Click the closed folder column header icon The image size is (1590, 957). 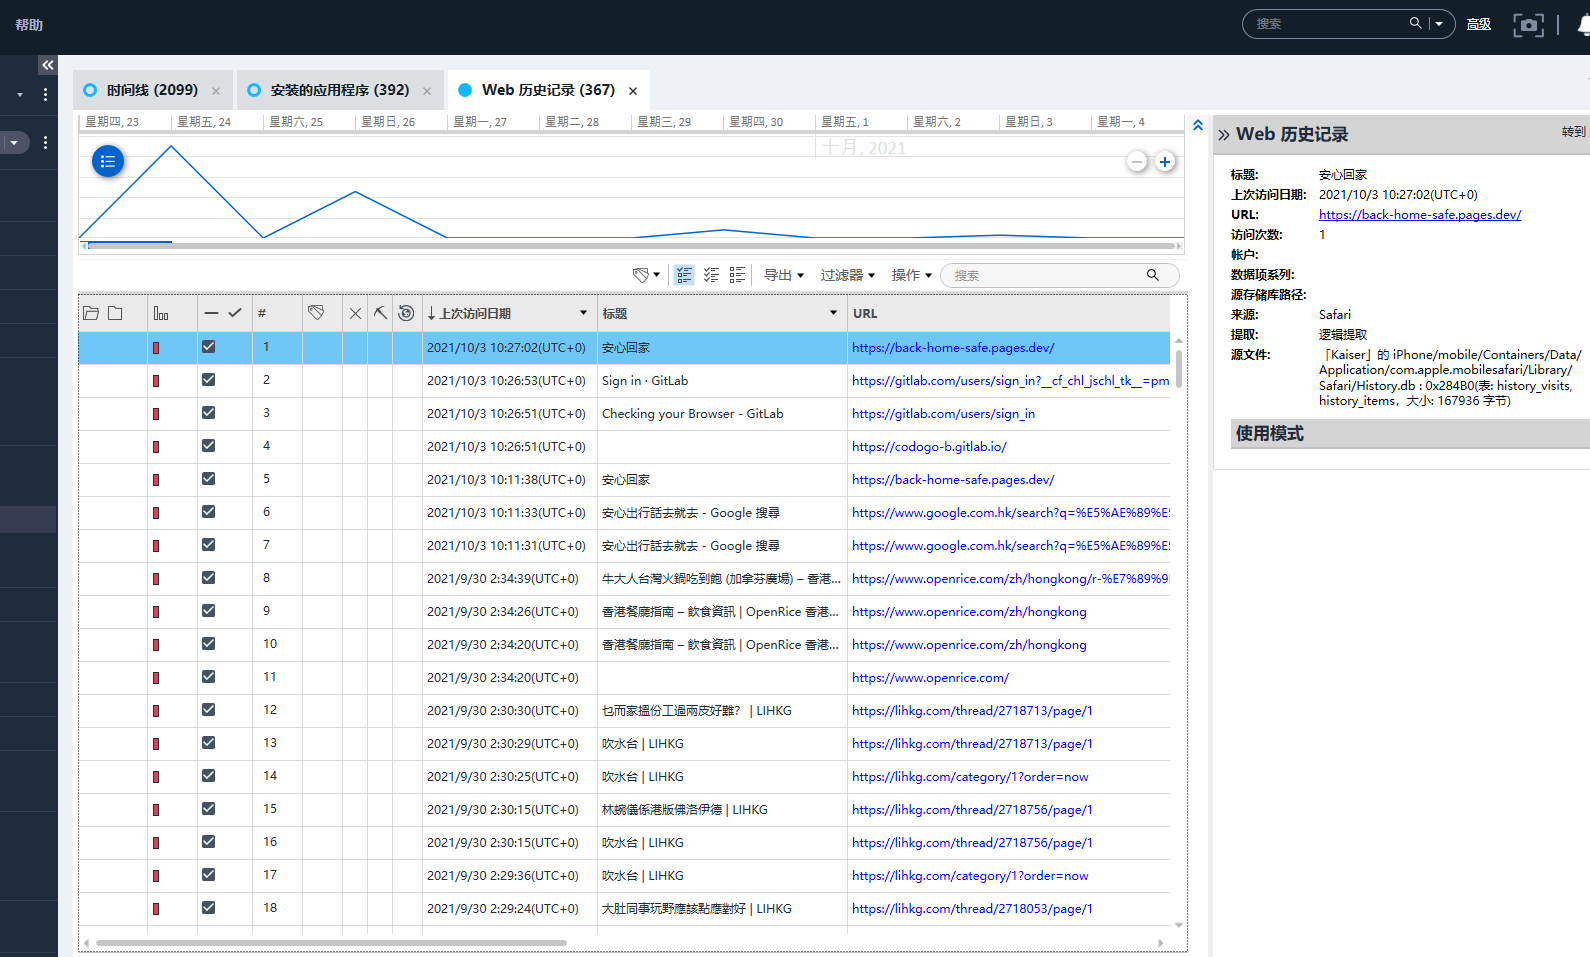(115, 313)
